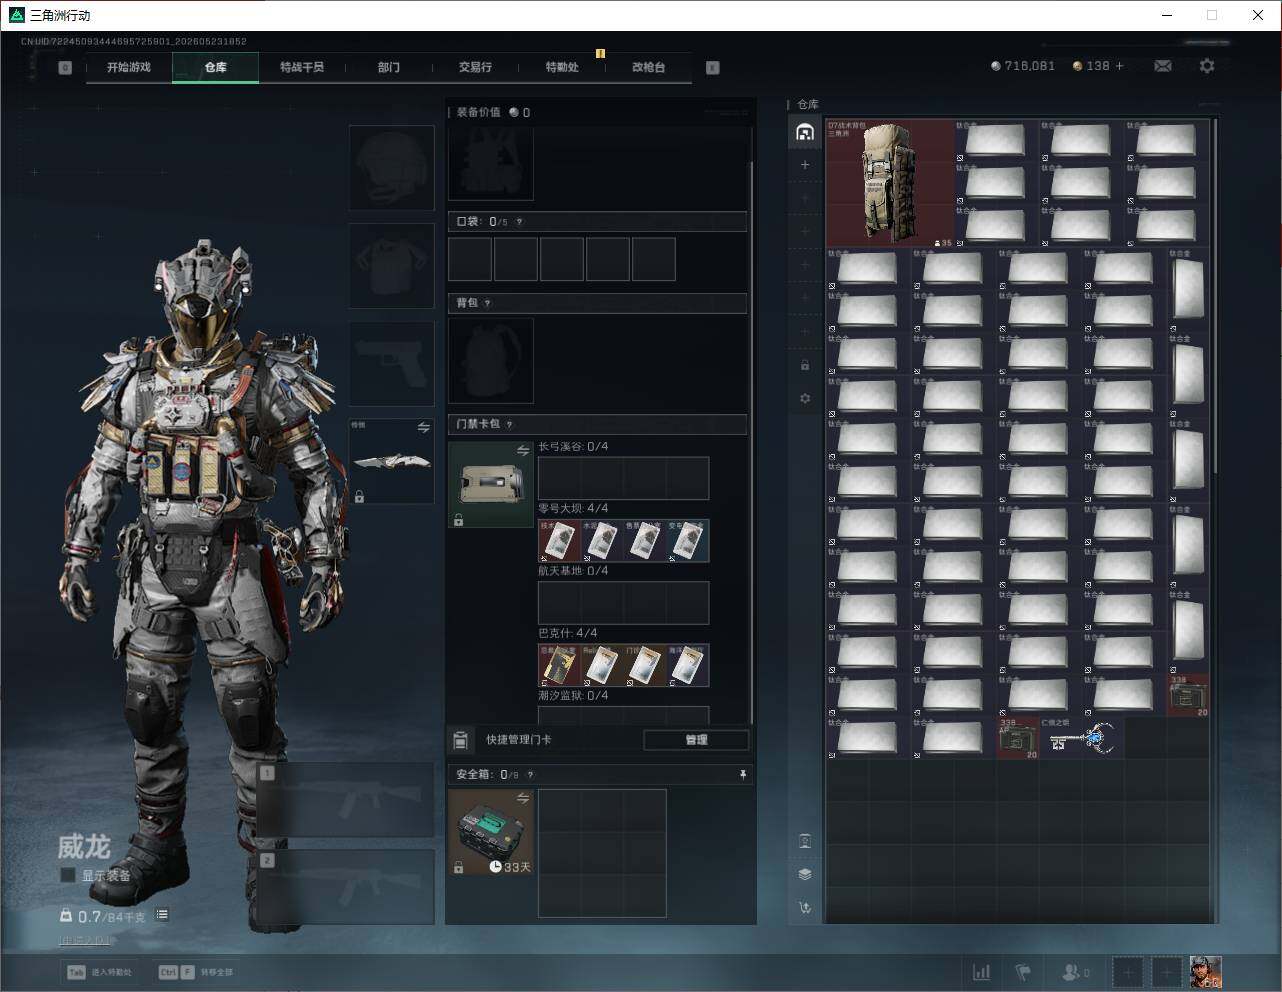1282x992 pixels.
Task: Click the 716,081 currency balance
Action: (x=1022, y=66)
